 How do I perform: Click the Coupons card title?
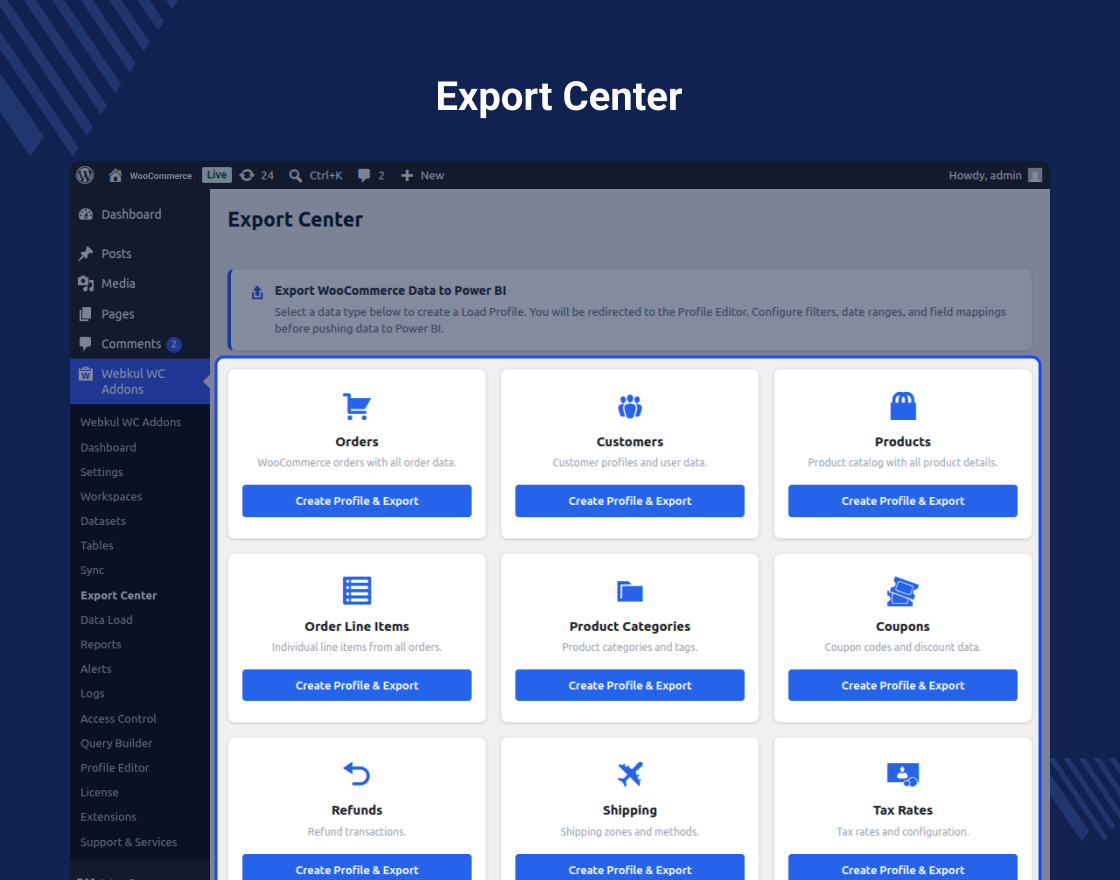pyautogui.click(x=903, y=626)
